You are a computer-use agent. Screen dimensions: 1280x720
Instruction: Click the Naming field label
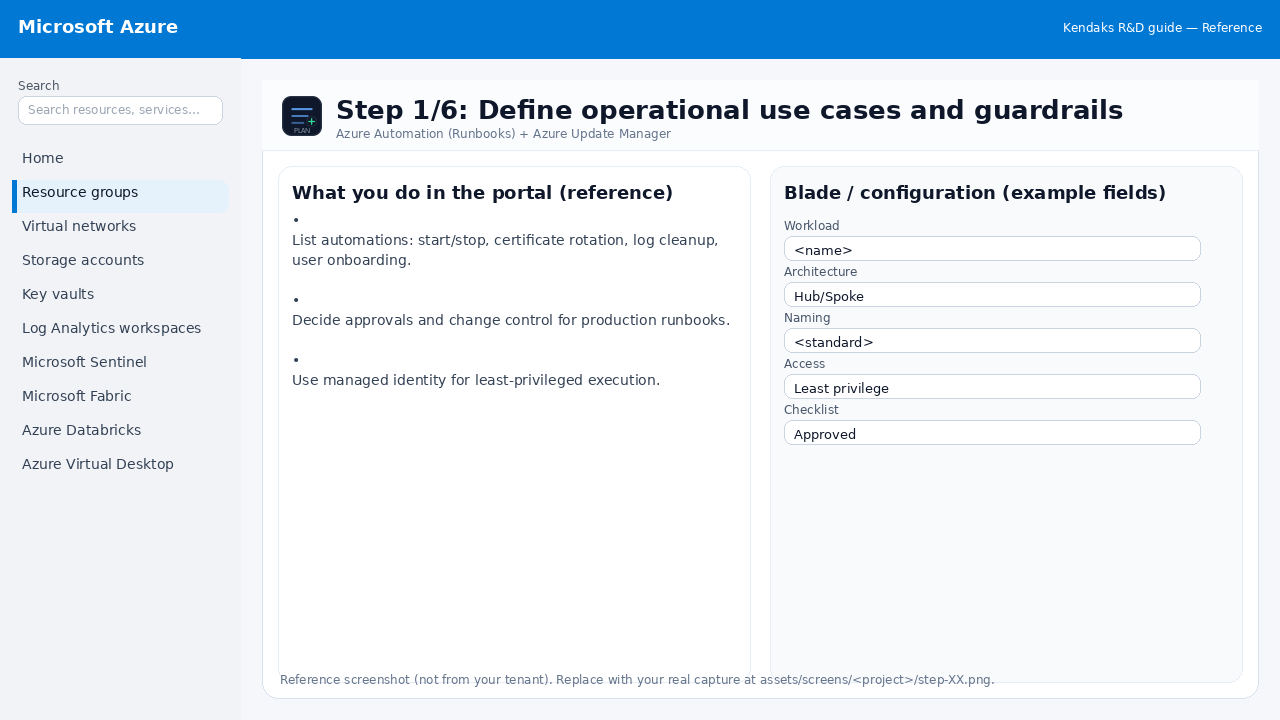(807, 318)
